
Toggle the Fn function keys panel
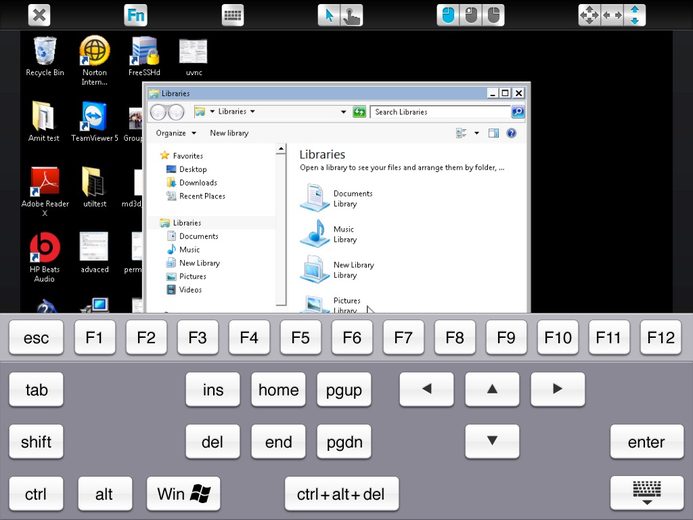pyautogui.click(x=136, y=15)
